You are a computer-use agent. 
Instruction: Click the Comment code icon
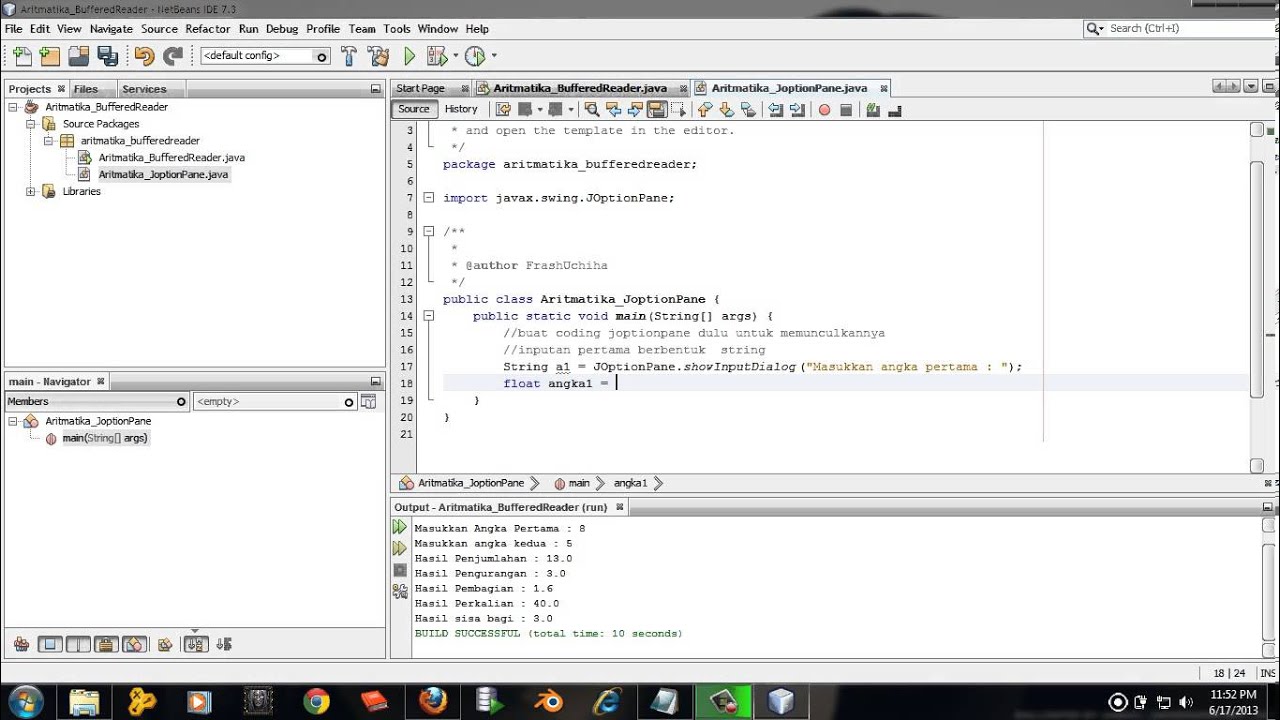click(x=873, y=110)
